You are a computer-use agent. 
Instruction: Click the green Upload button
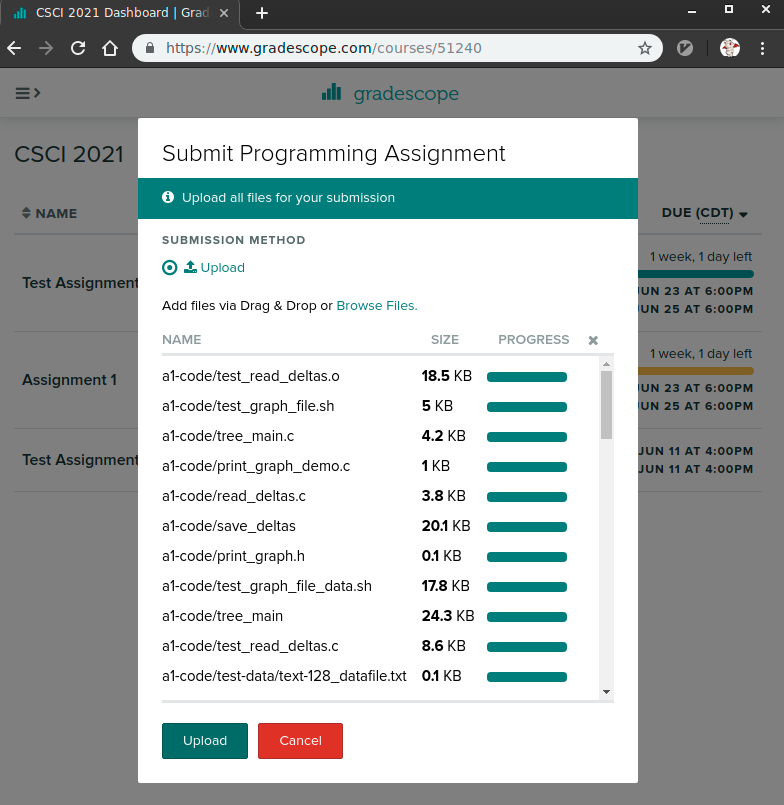(x=205, y=741)
